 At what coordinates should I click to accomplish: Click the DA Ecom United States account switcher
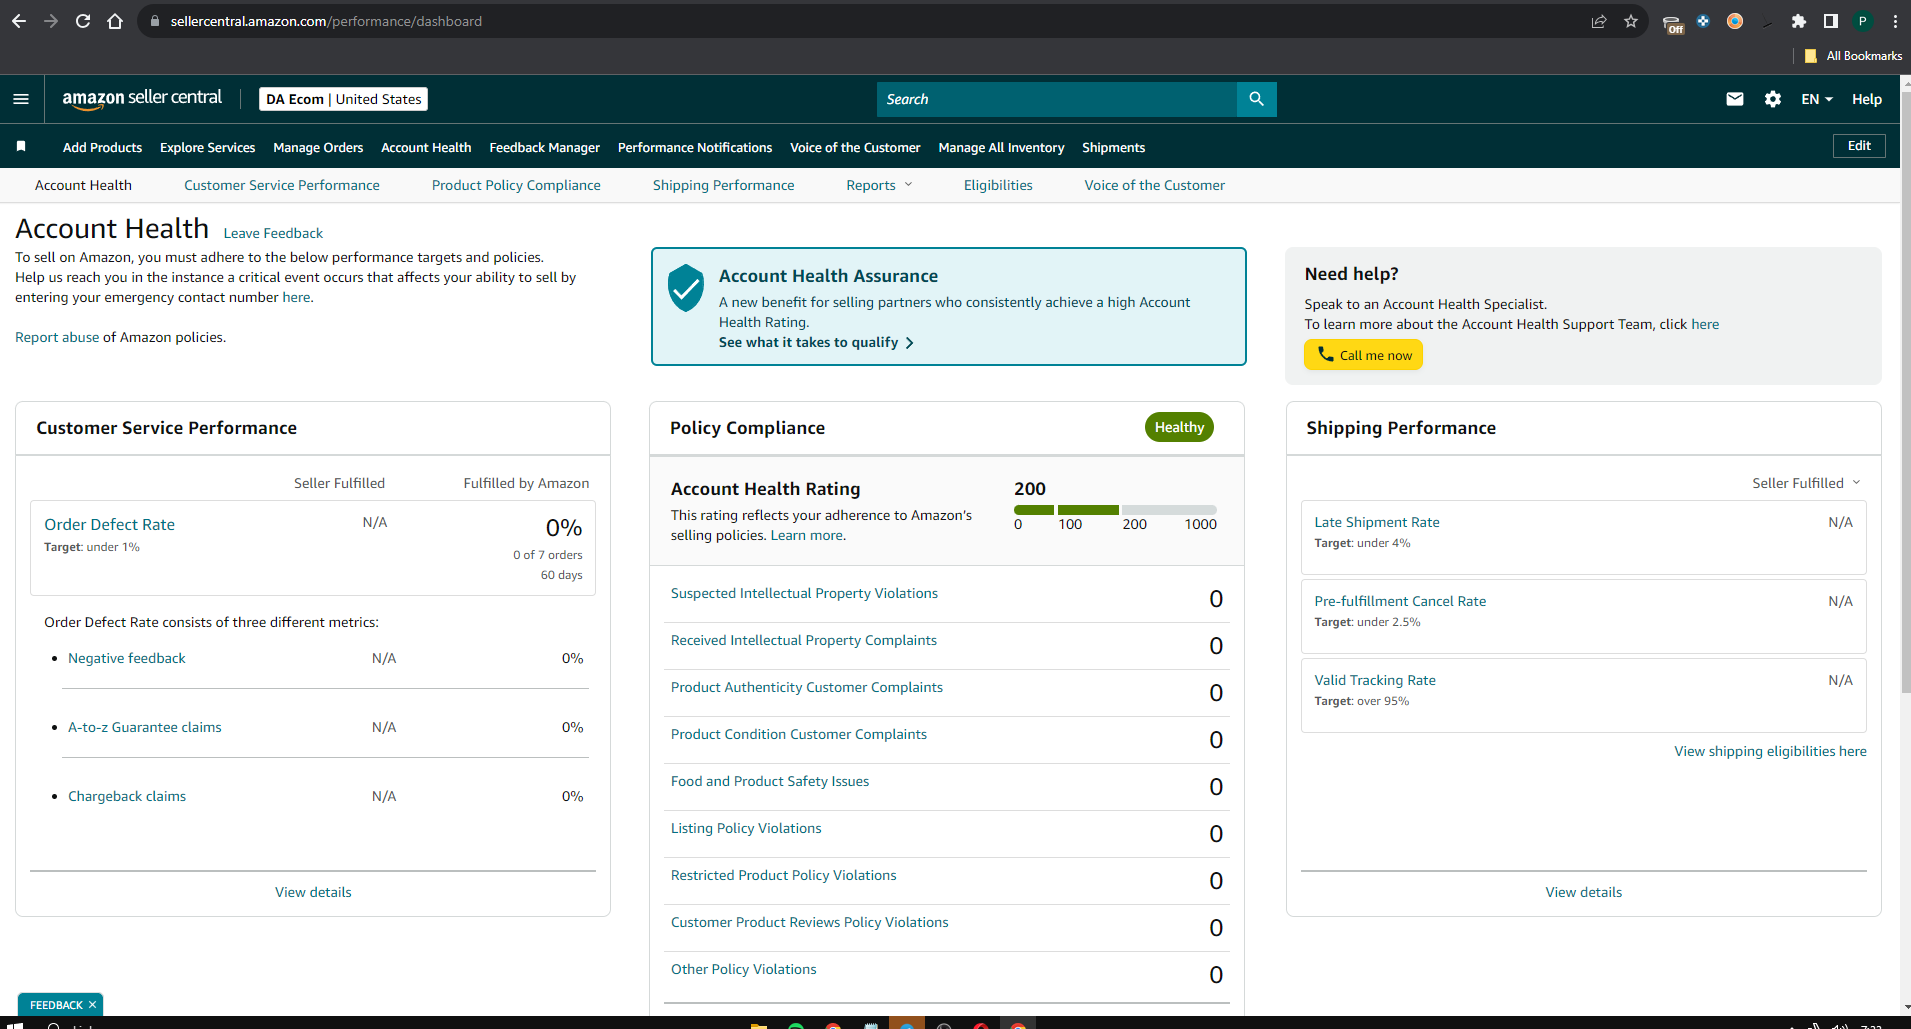pyautogui.click(x=344, y=99)
